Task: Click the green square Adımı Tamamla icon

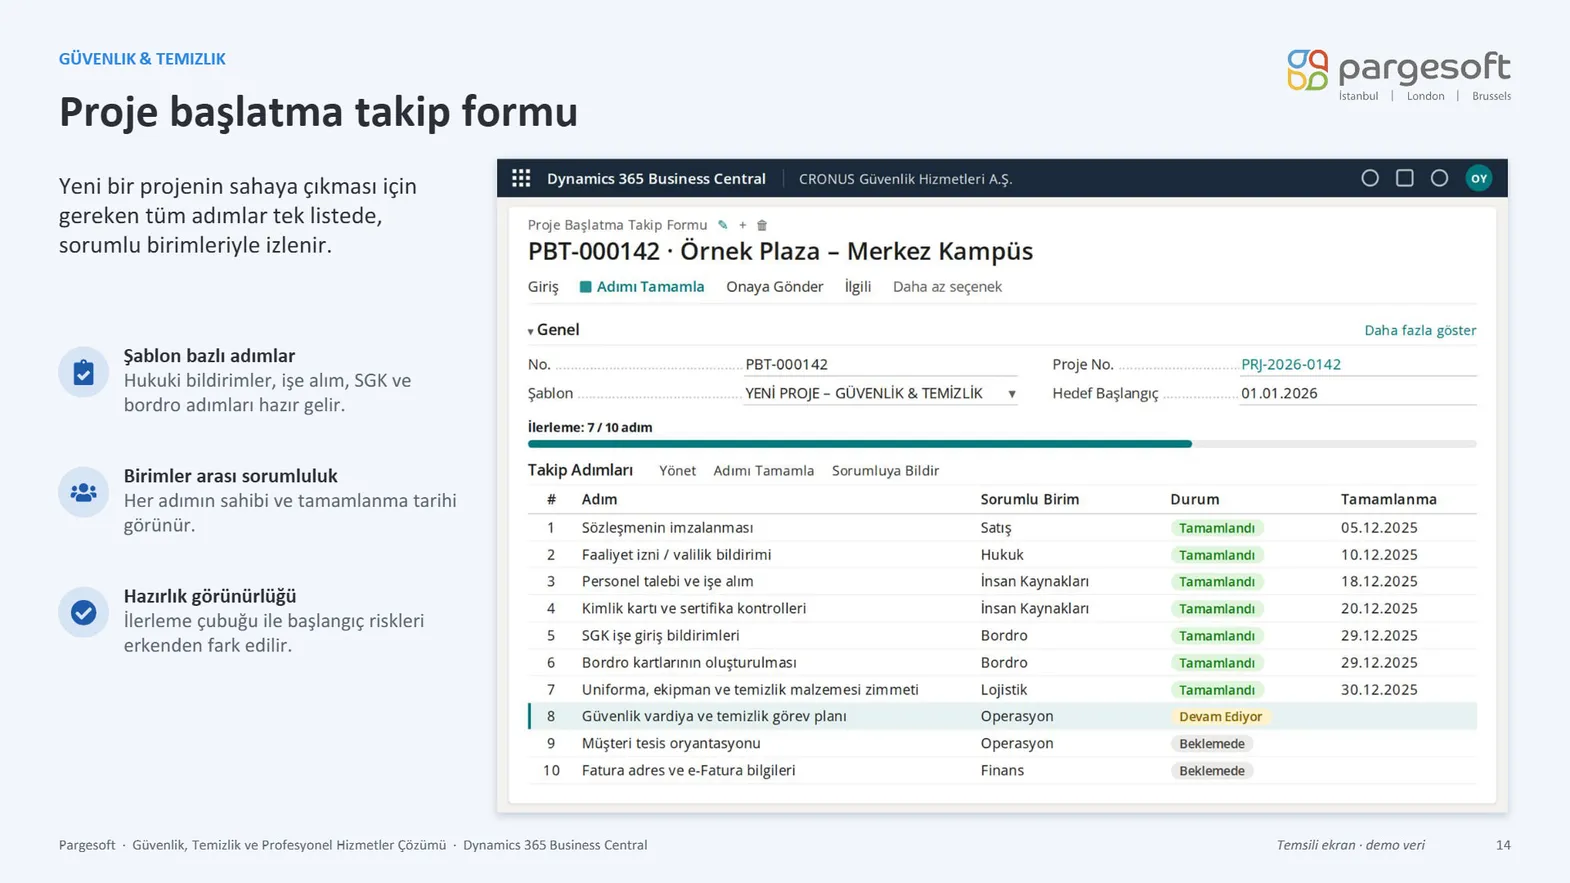Action: click(x=586, y=287)
